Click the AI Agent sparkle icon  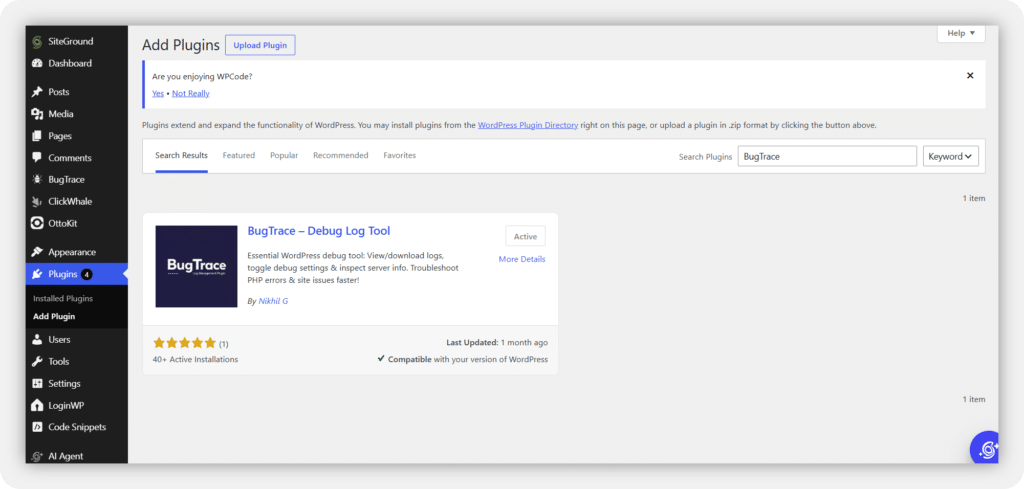coord(37,456)
